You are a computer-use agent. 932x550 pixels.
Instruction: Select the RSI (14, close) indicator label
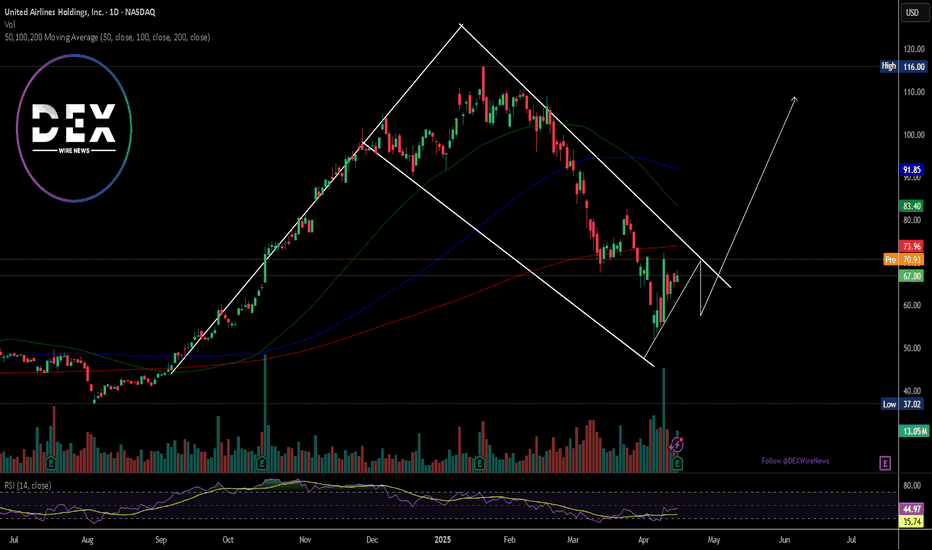(28, 486)
